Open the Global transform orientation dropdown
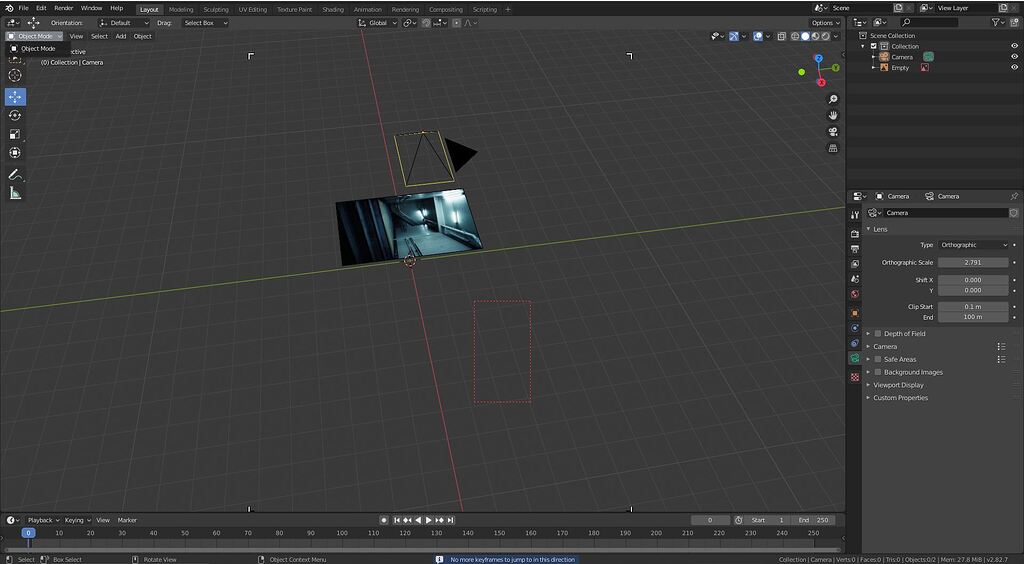The height and width of the screenshot is (564, 1024). click(377, 23)
